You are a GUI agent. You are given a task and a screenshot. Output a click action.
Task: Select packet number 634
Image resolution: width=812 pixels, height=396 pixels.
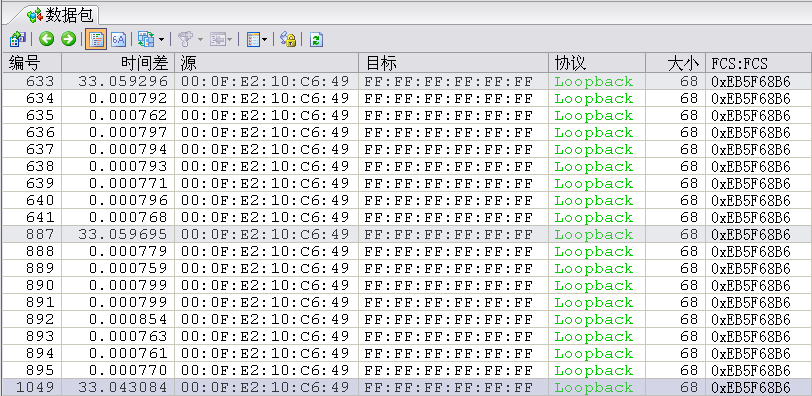(x=39, y=98)
